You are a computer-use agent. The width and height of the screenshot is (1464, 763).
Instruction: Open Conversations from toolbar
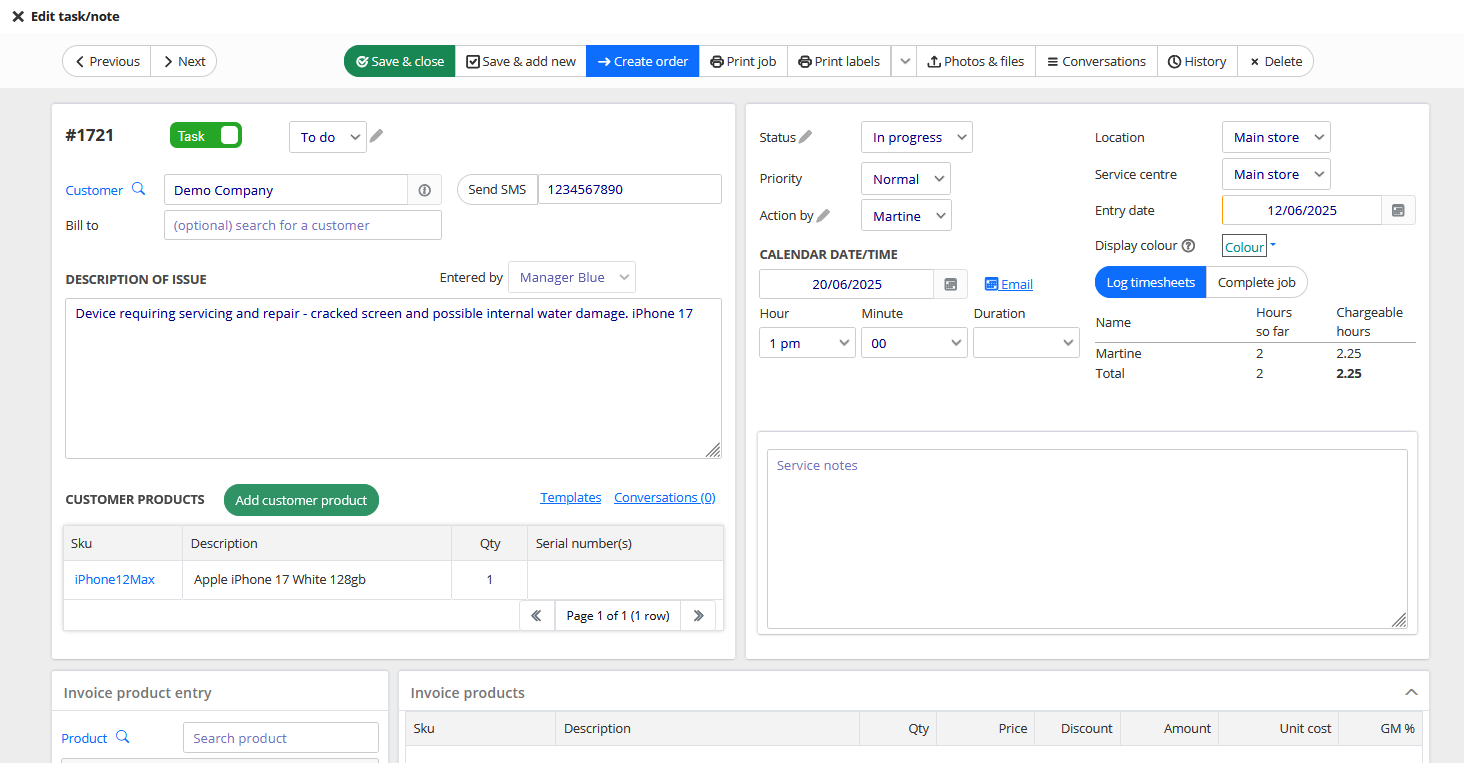pos(1096,61)
